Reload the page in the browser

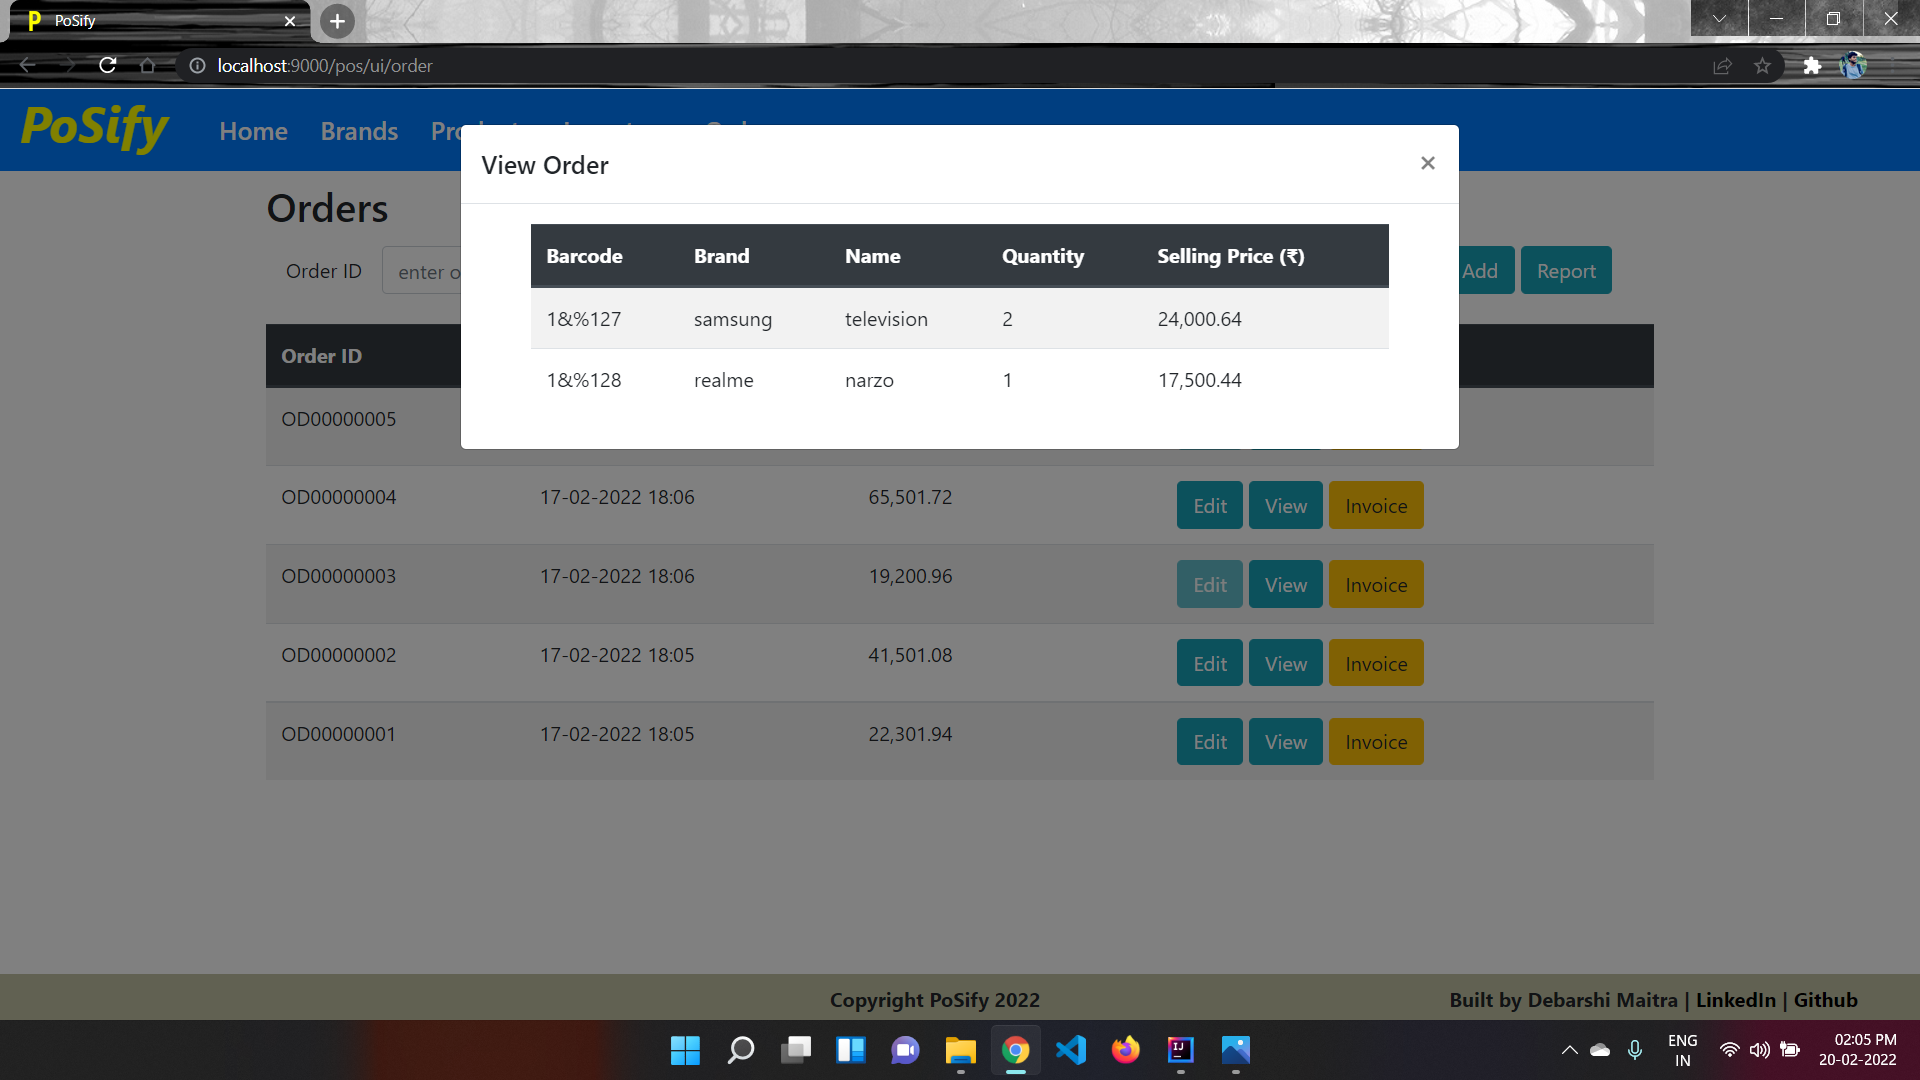(x=108, y=66)
